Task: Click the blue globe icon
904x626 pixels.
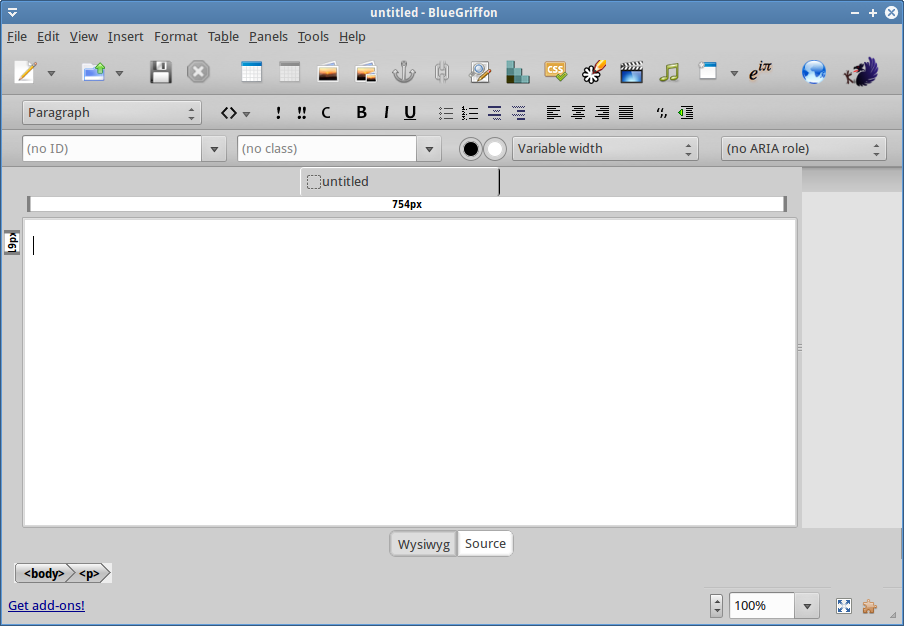Action: (813, 73)
